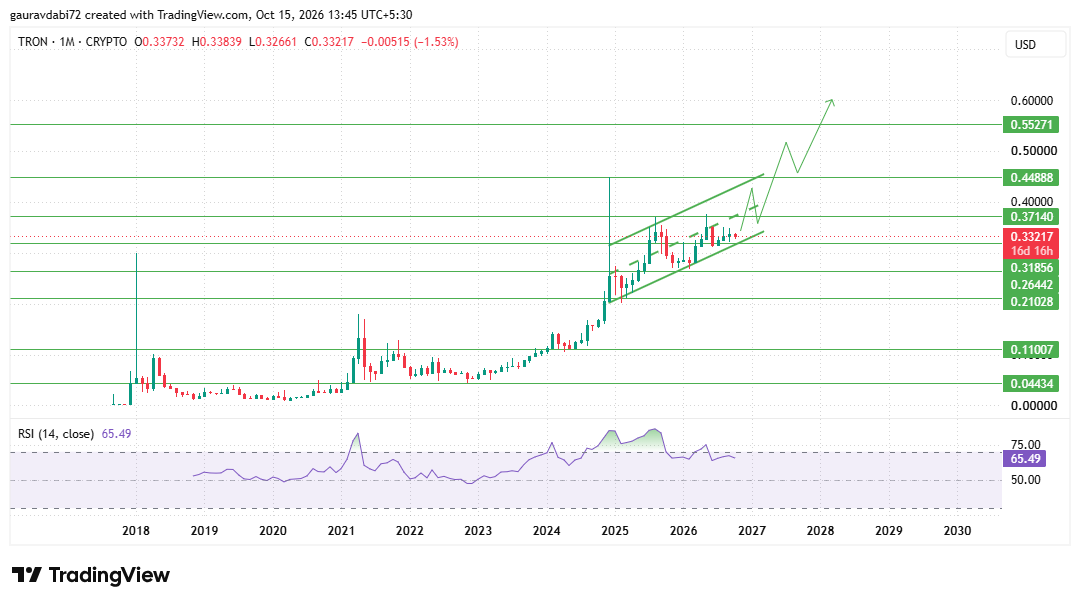Click the 2020 time axis label
1080x605 pixels.
[x=273, y=531]
